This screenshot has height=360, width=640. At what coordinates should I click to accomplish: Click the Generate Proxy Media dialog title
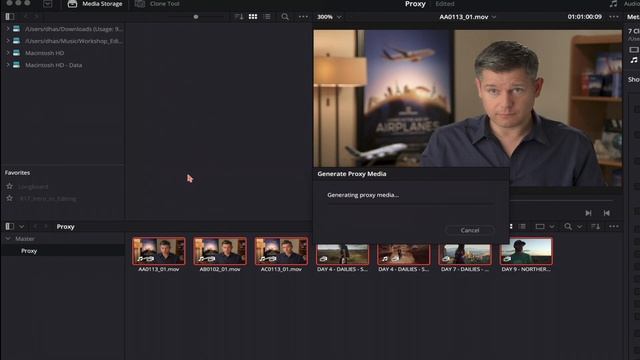point(352,173)
